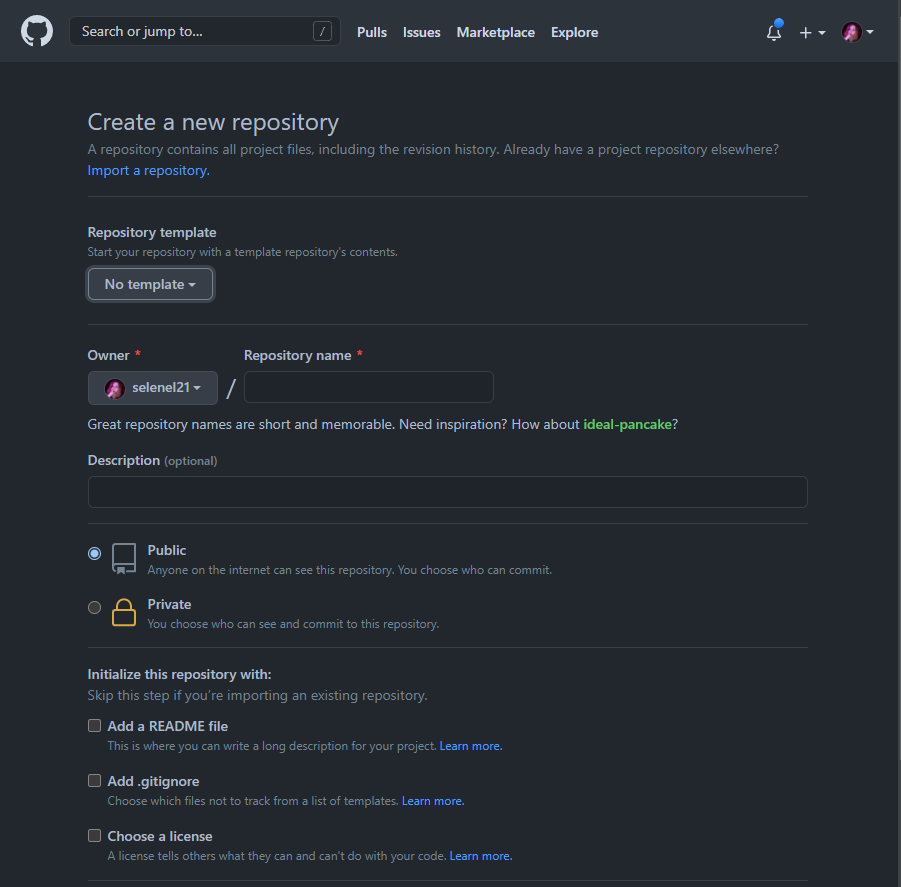The width and height of the screenshot is (901, 887).
Task: Expand the No template dropdown
Action: click(150, 284)
